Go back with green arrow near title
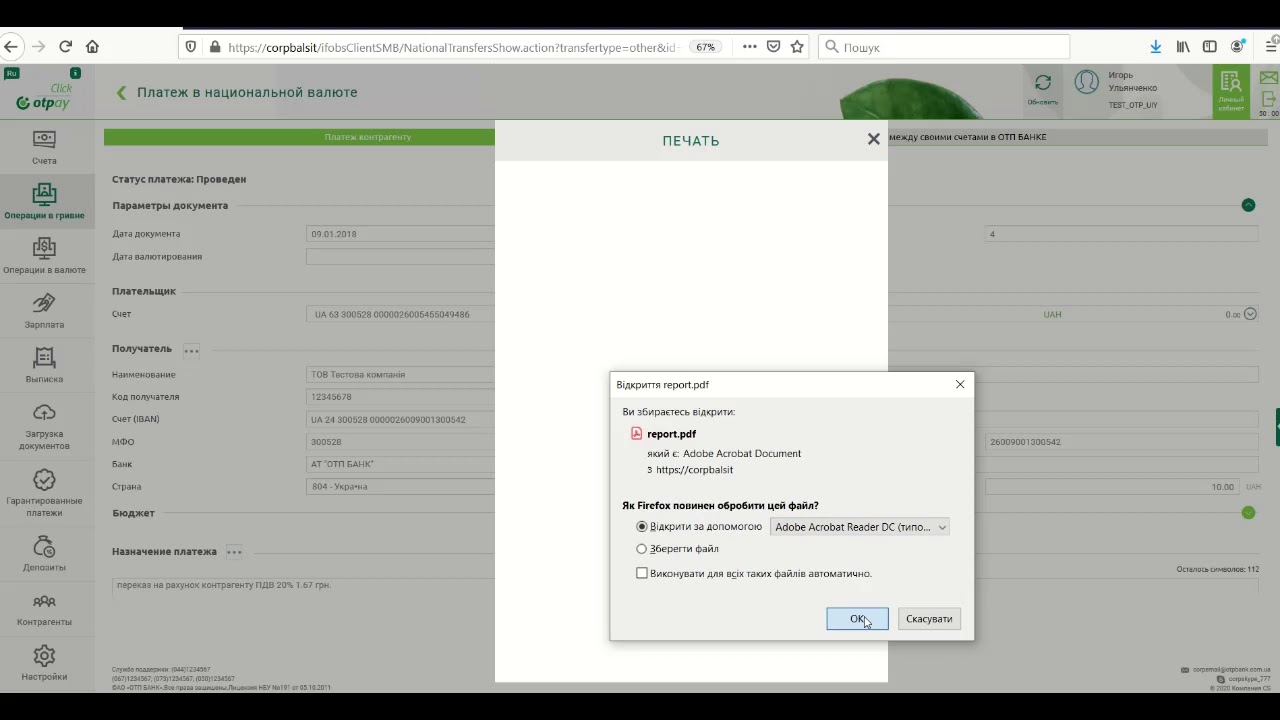The image size is (1280, 720). point(121,93)
